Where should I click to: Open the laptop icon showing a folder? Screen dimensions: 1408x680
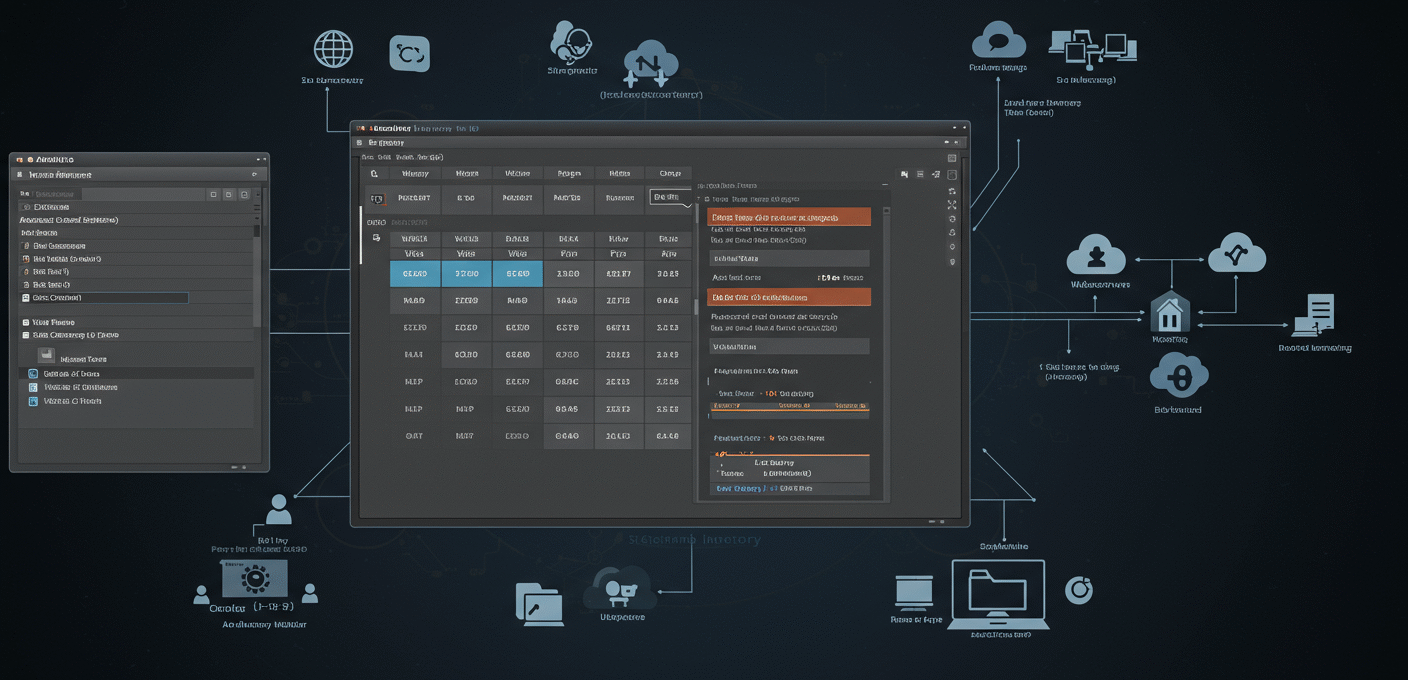point(997,593)
